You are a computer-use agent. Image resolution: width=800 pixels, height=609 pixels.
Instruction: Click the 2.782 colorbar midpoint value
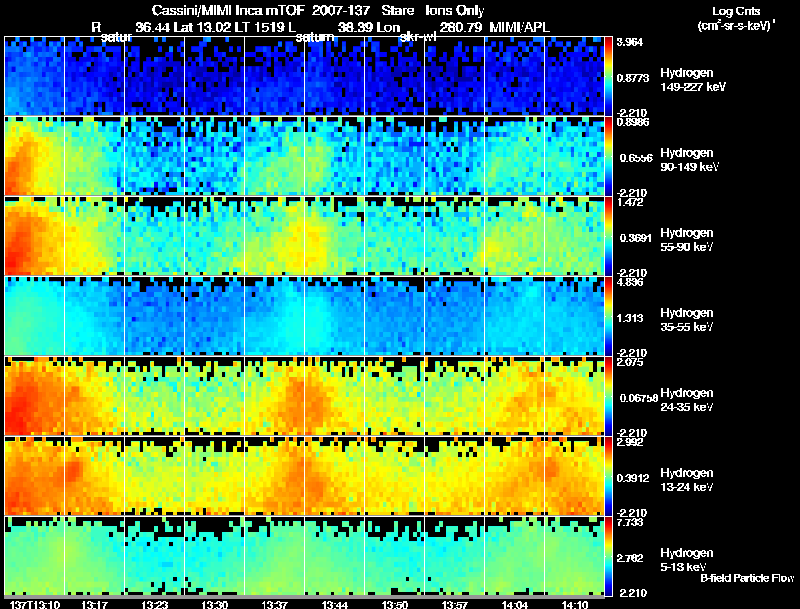click(x=630, y=558)
